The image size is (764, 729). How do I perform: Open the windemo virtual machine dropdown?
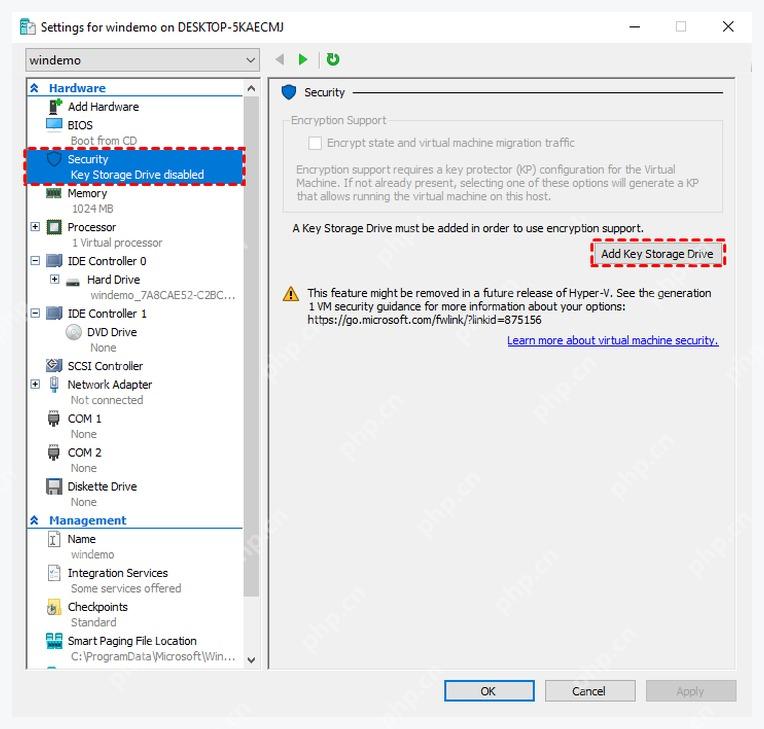[142, 60]
